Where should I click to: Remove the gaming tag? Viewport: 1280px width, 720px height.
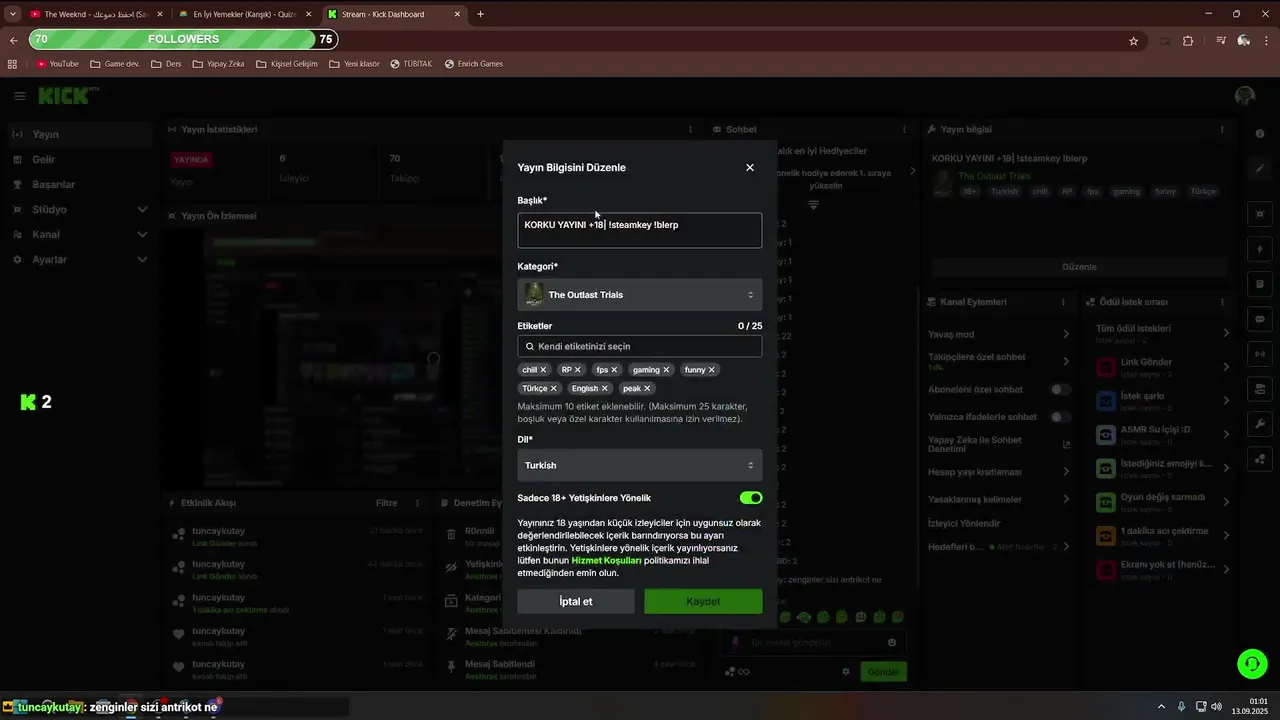click(x=666, y=370)
